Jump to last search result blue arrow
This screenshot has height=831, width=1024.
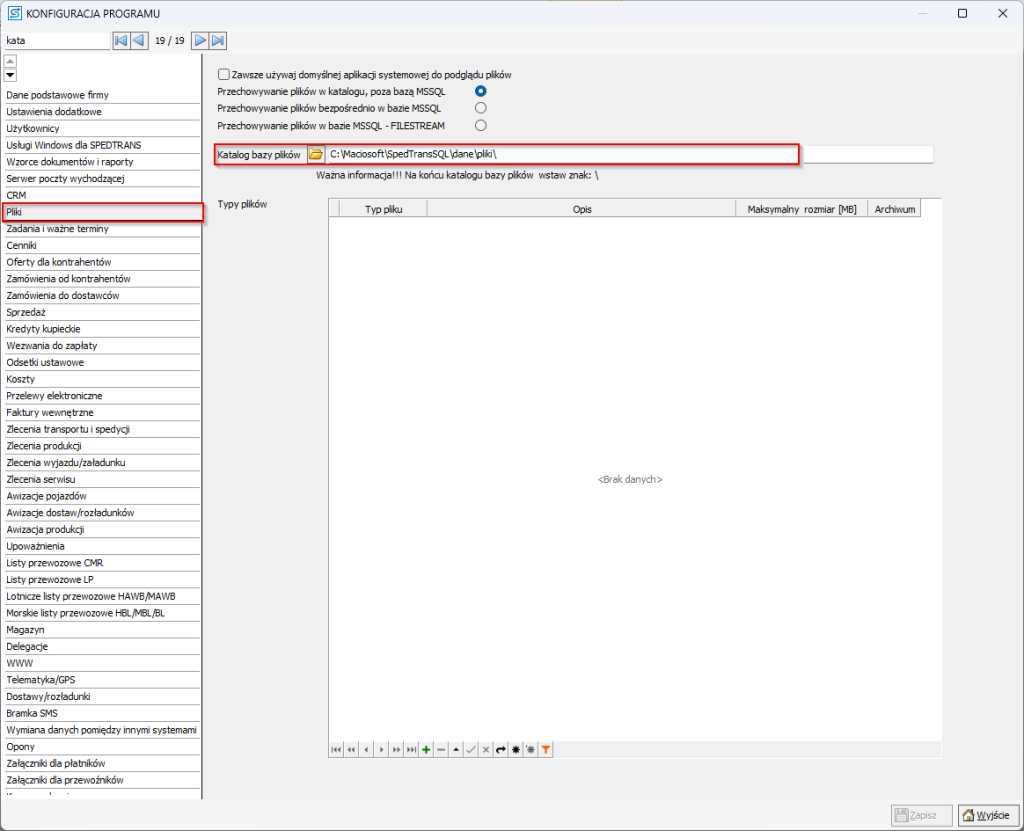pyautogui.click(x=218, y=41)
